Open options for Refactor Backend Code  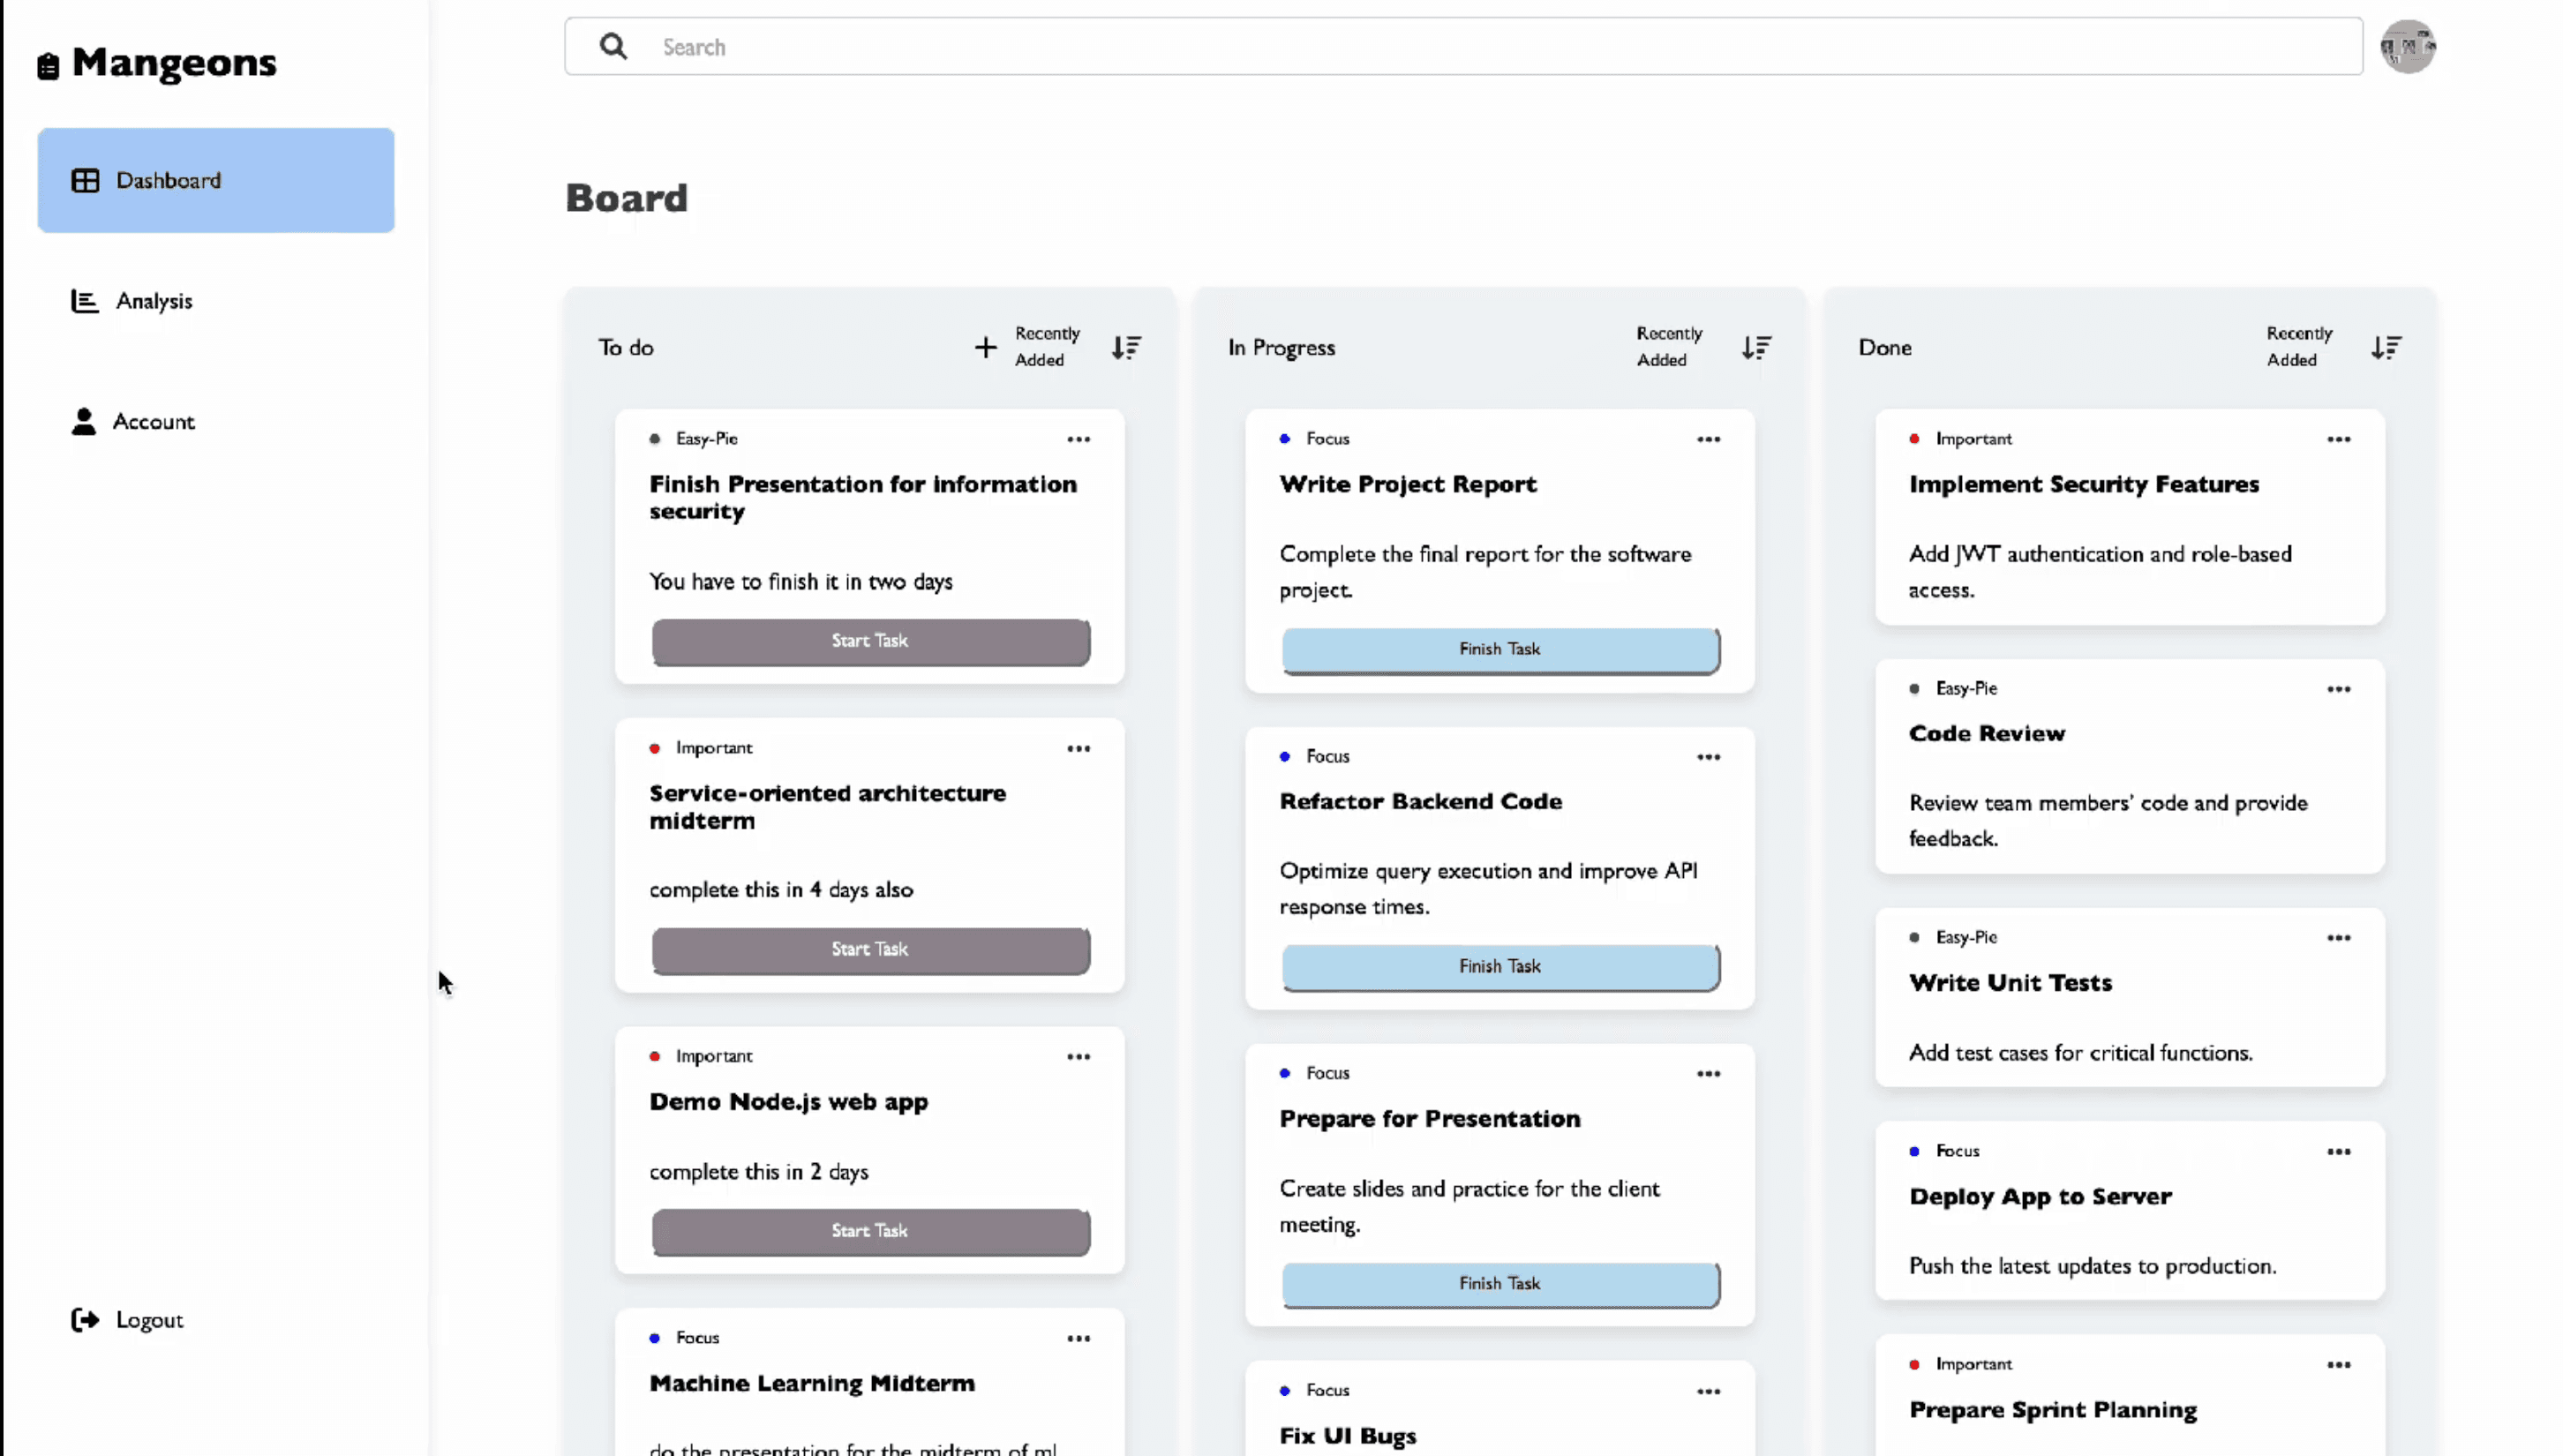click(x=1708, y=757)
